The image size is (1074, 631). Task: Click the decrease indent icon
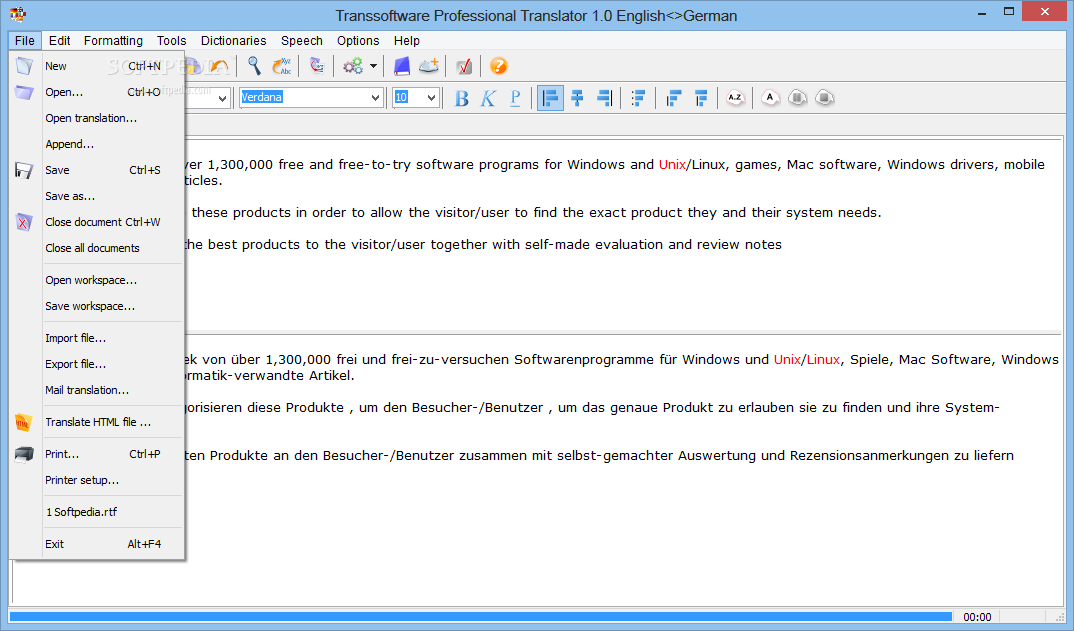point(673,98)
